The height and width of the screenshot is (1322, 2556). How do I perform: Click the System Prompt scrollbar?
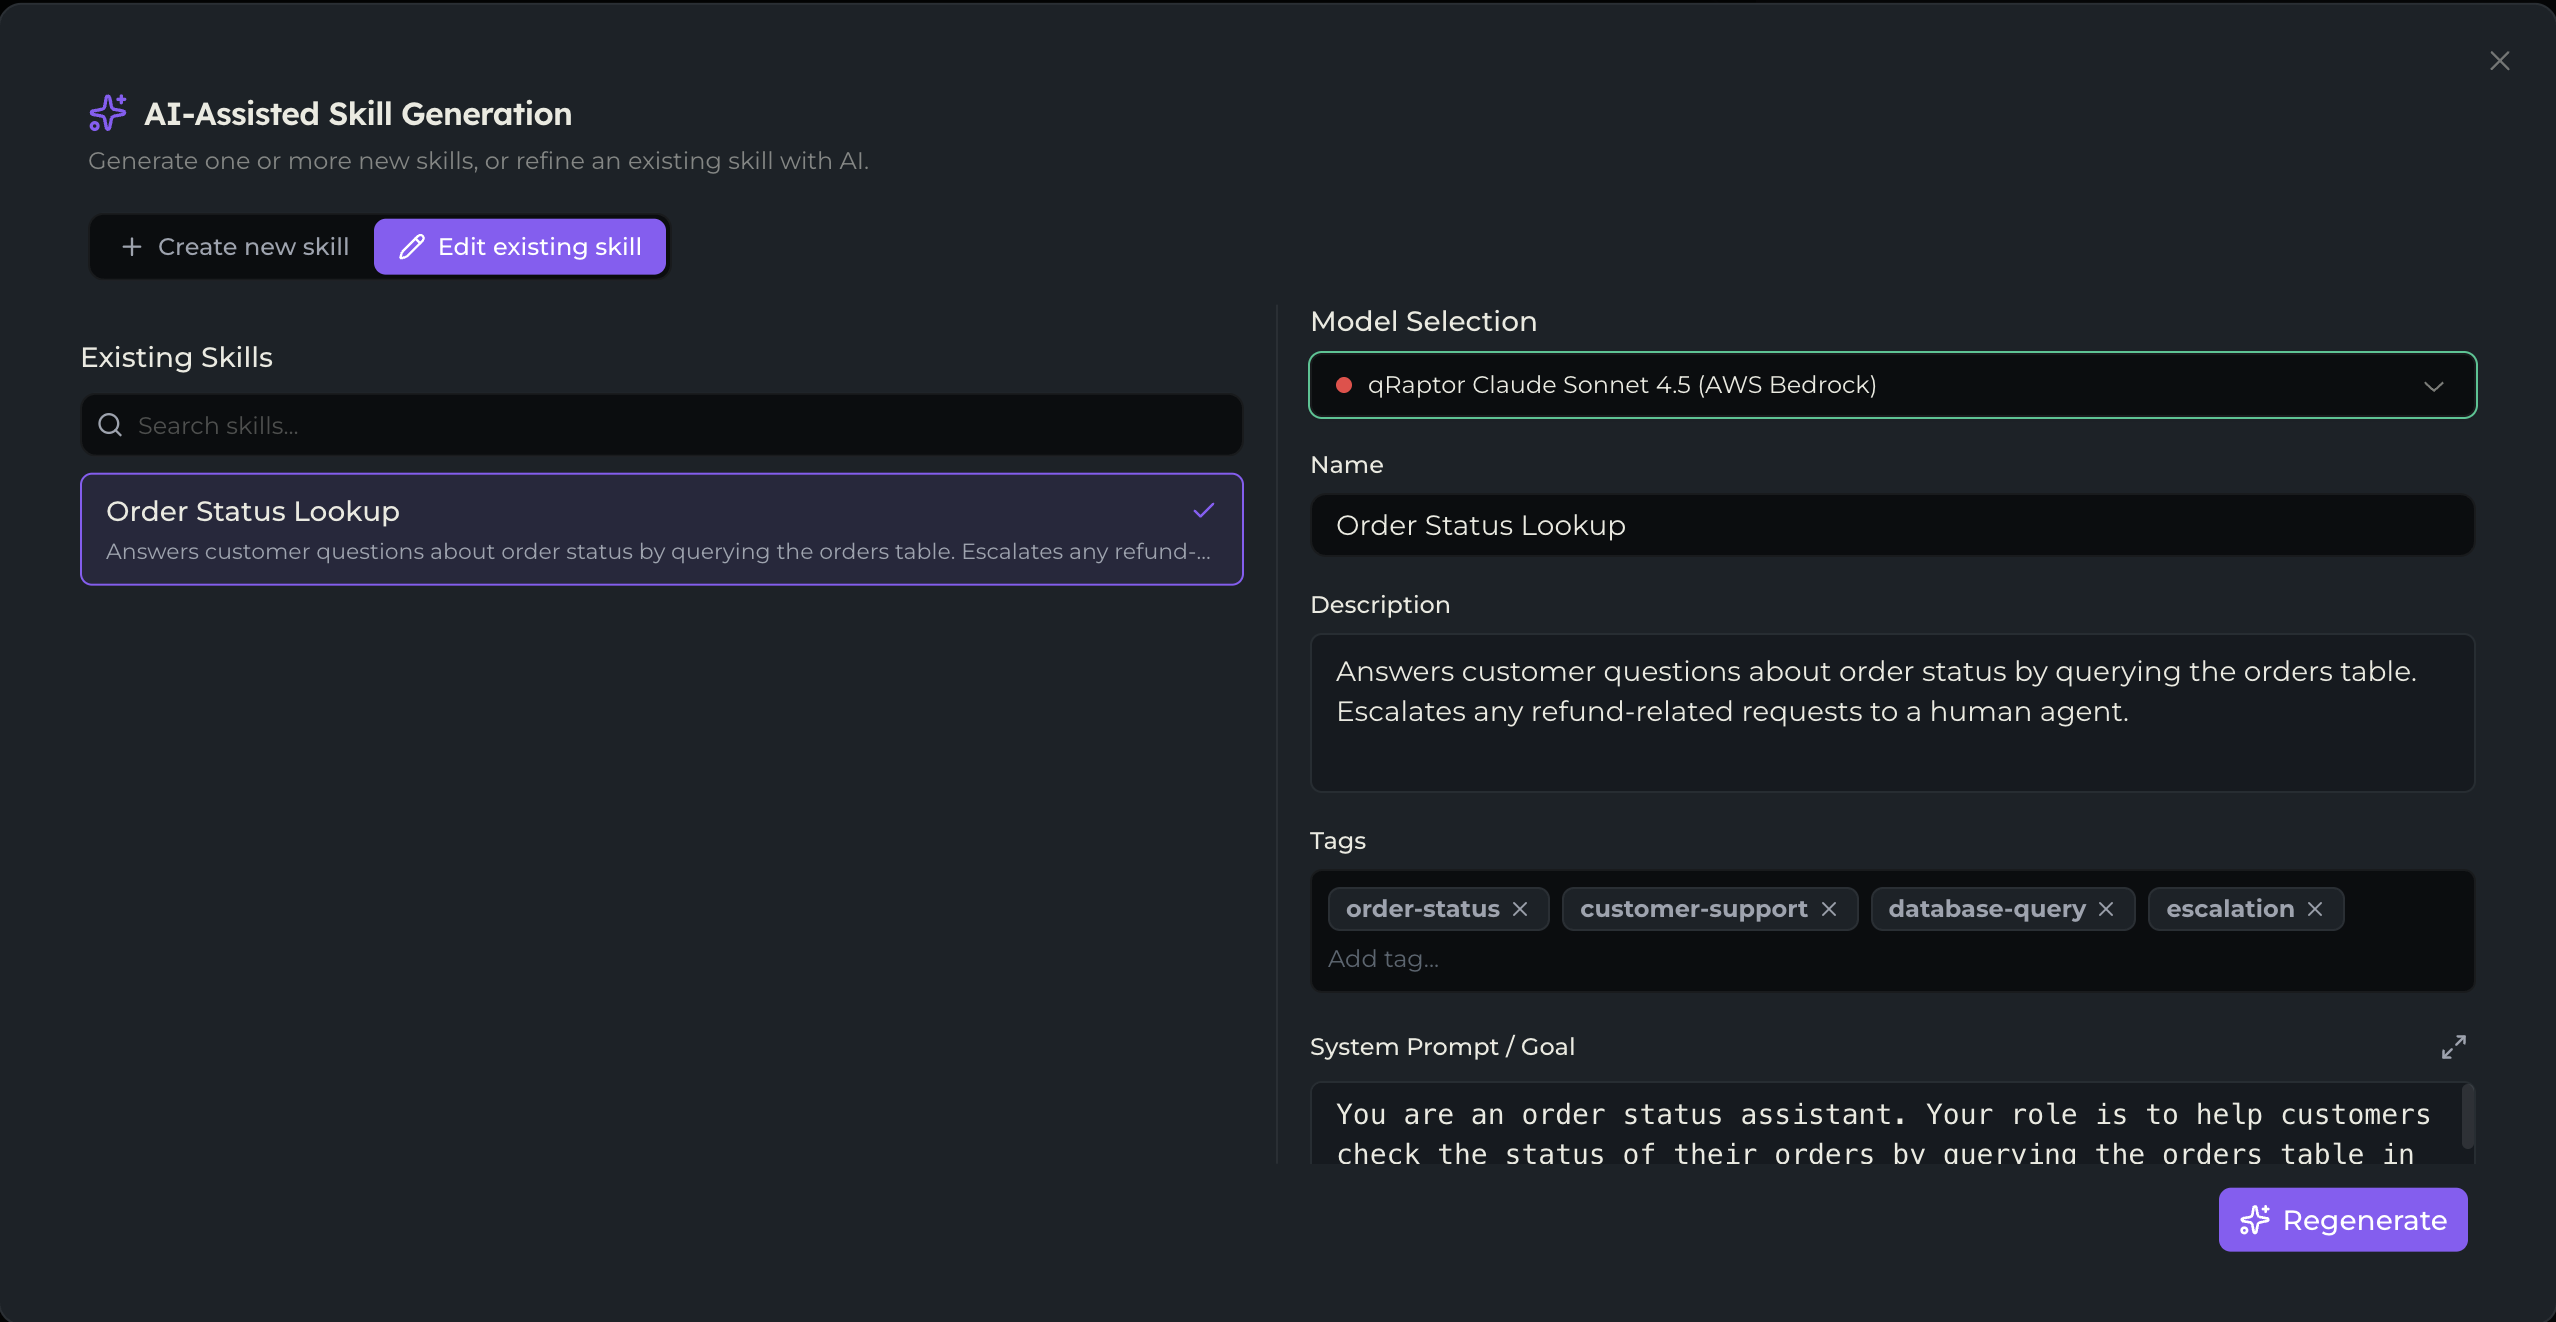2467,1116
